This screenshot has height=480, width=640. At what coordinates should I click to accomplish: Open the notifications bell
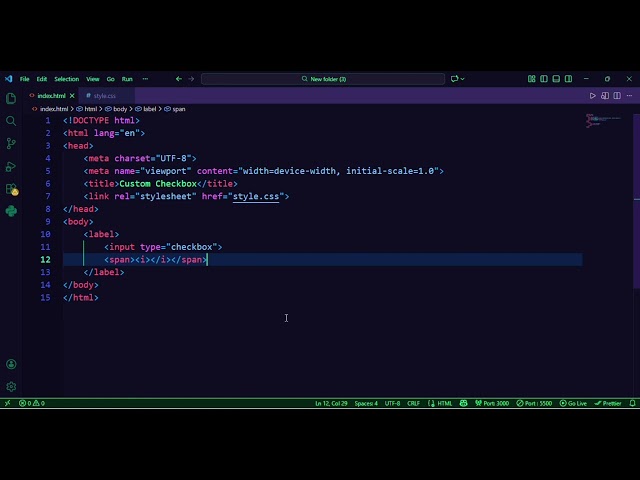pos(632,403)
